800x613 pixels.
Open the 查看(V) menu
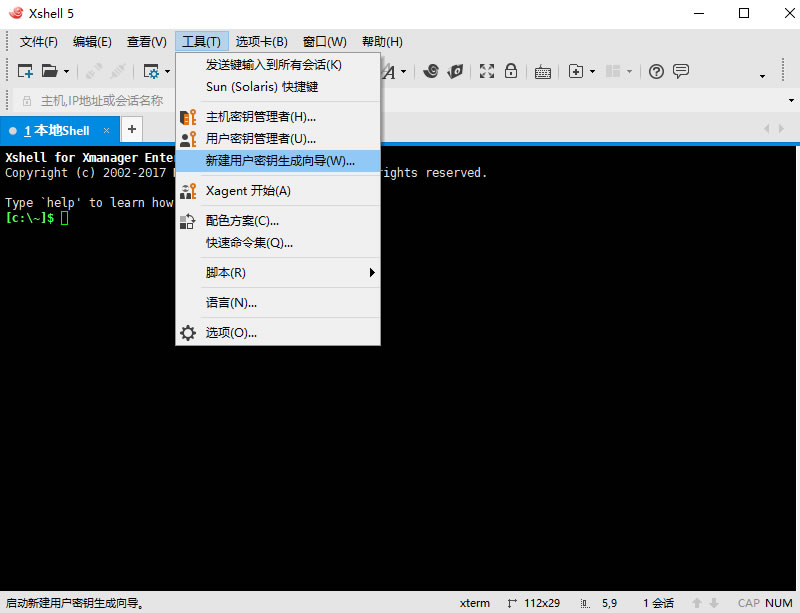click(146, 42)
